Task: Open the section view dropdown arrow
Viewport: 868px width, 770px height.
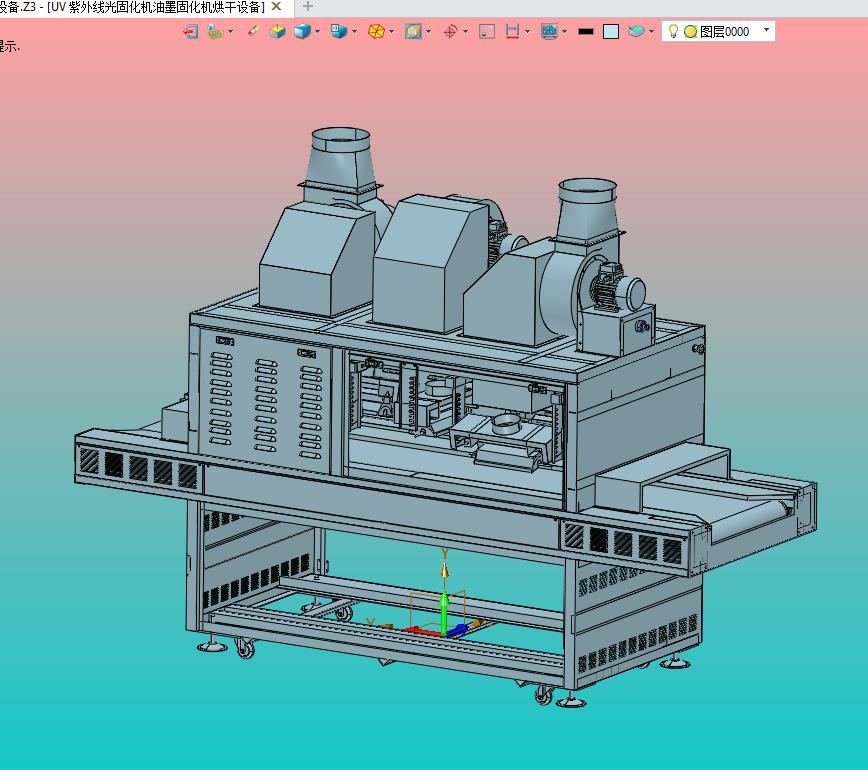Action: [x=428, y=32]
